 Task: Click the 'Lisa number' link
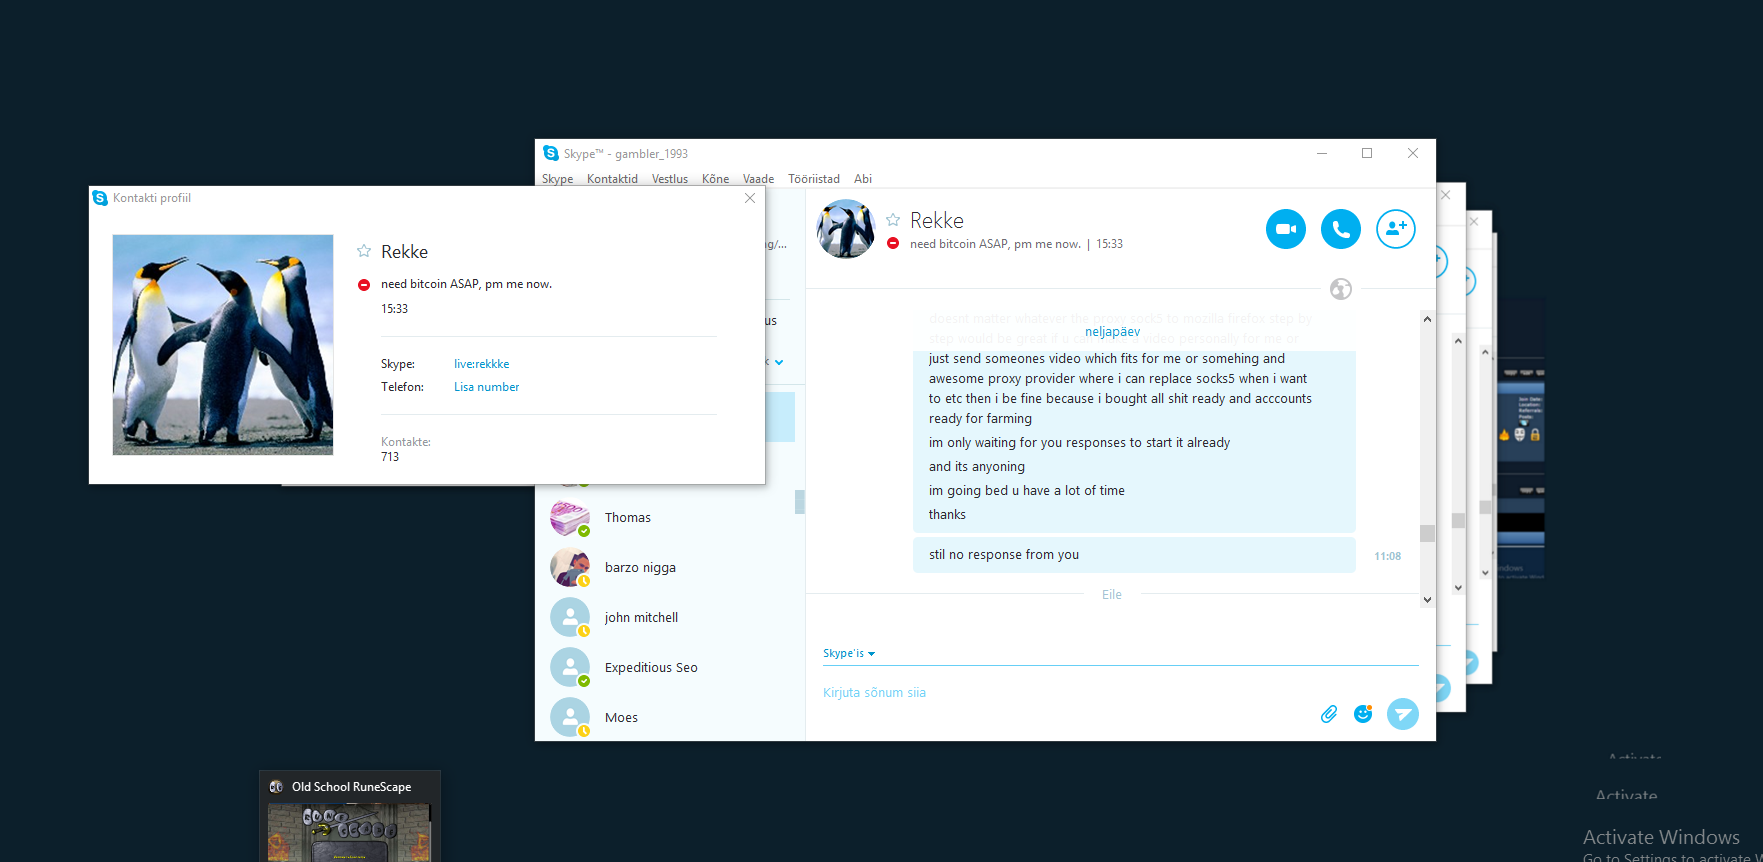pyautogui.click(x=487, y=387)
